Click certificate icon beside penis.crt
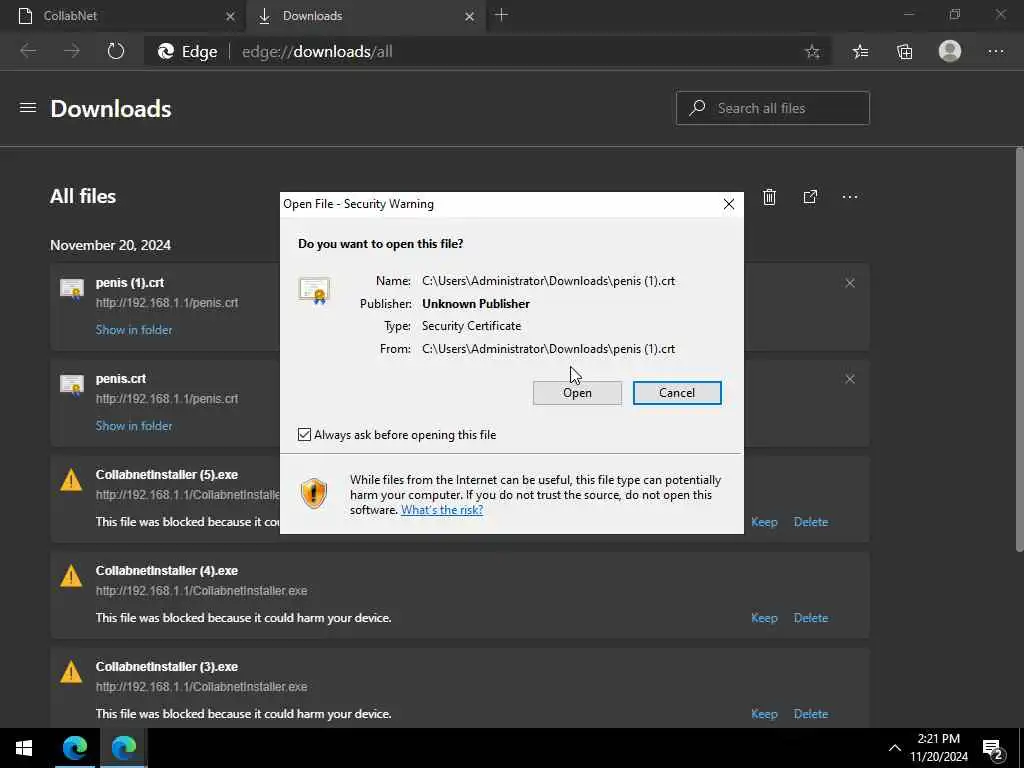 click(x=72, y=384)
